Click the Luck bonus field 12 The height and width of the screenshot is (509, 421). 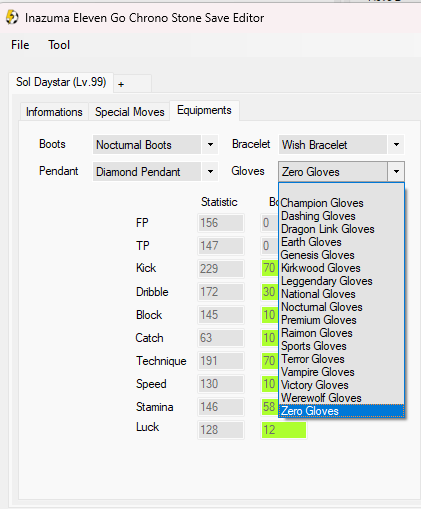(x=283, y=430)
